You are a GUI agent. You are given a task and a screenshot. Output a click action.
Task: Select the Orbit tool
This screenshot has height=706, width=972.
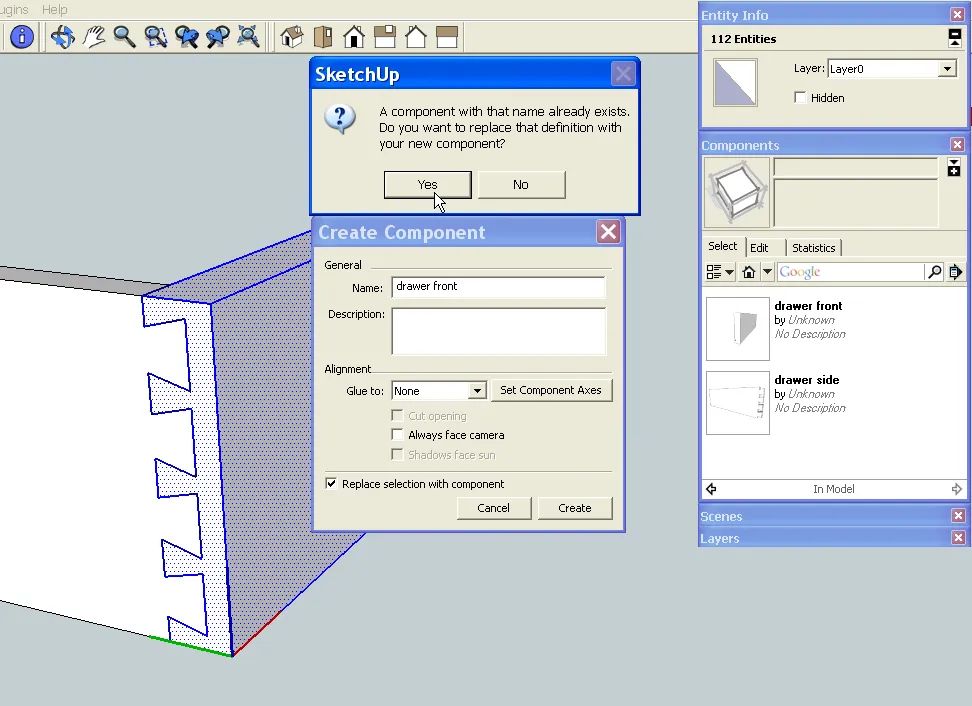(63, 37)
